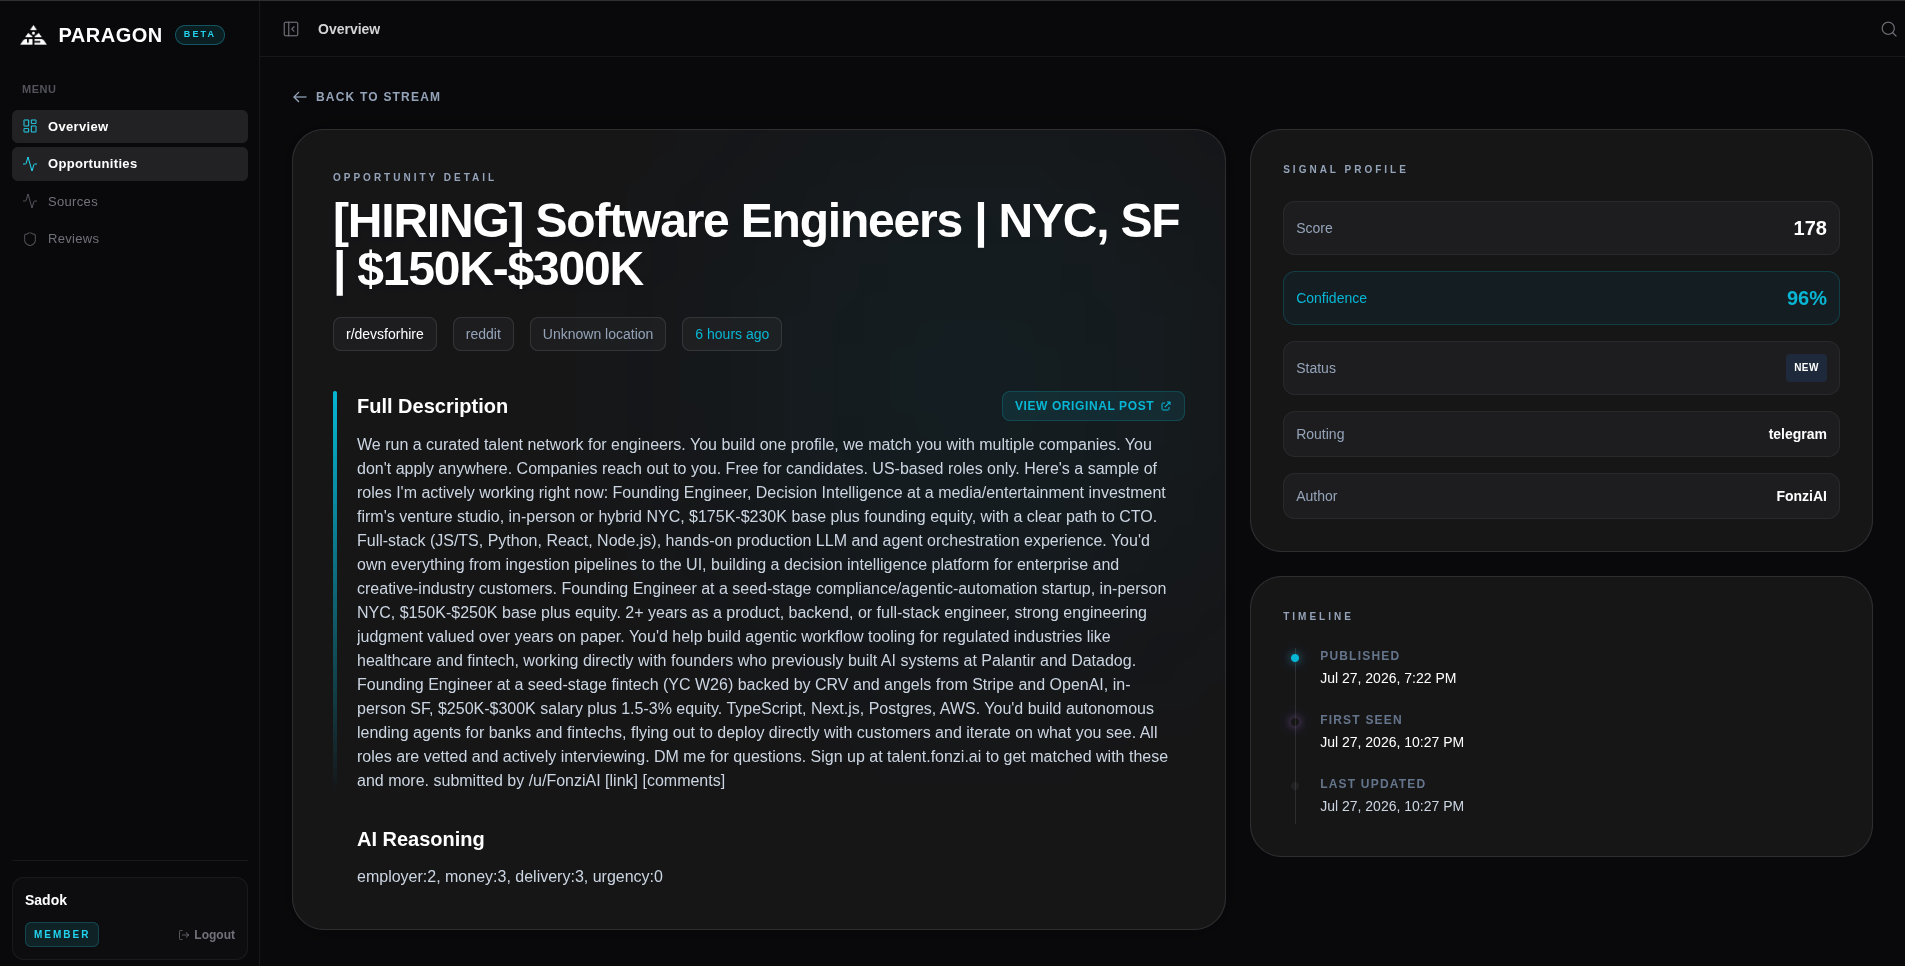Click the Routing telegram value
The width and height of the screenshot is (1905, 966).
click(x=1797, y=434)
